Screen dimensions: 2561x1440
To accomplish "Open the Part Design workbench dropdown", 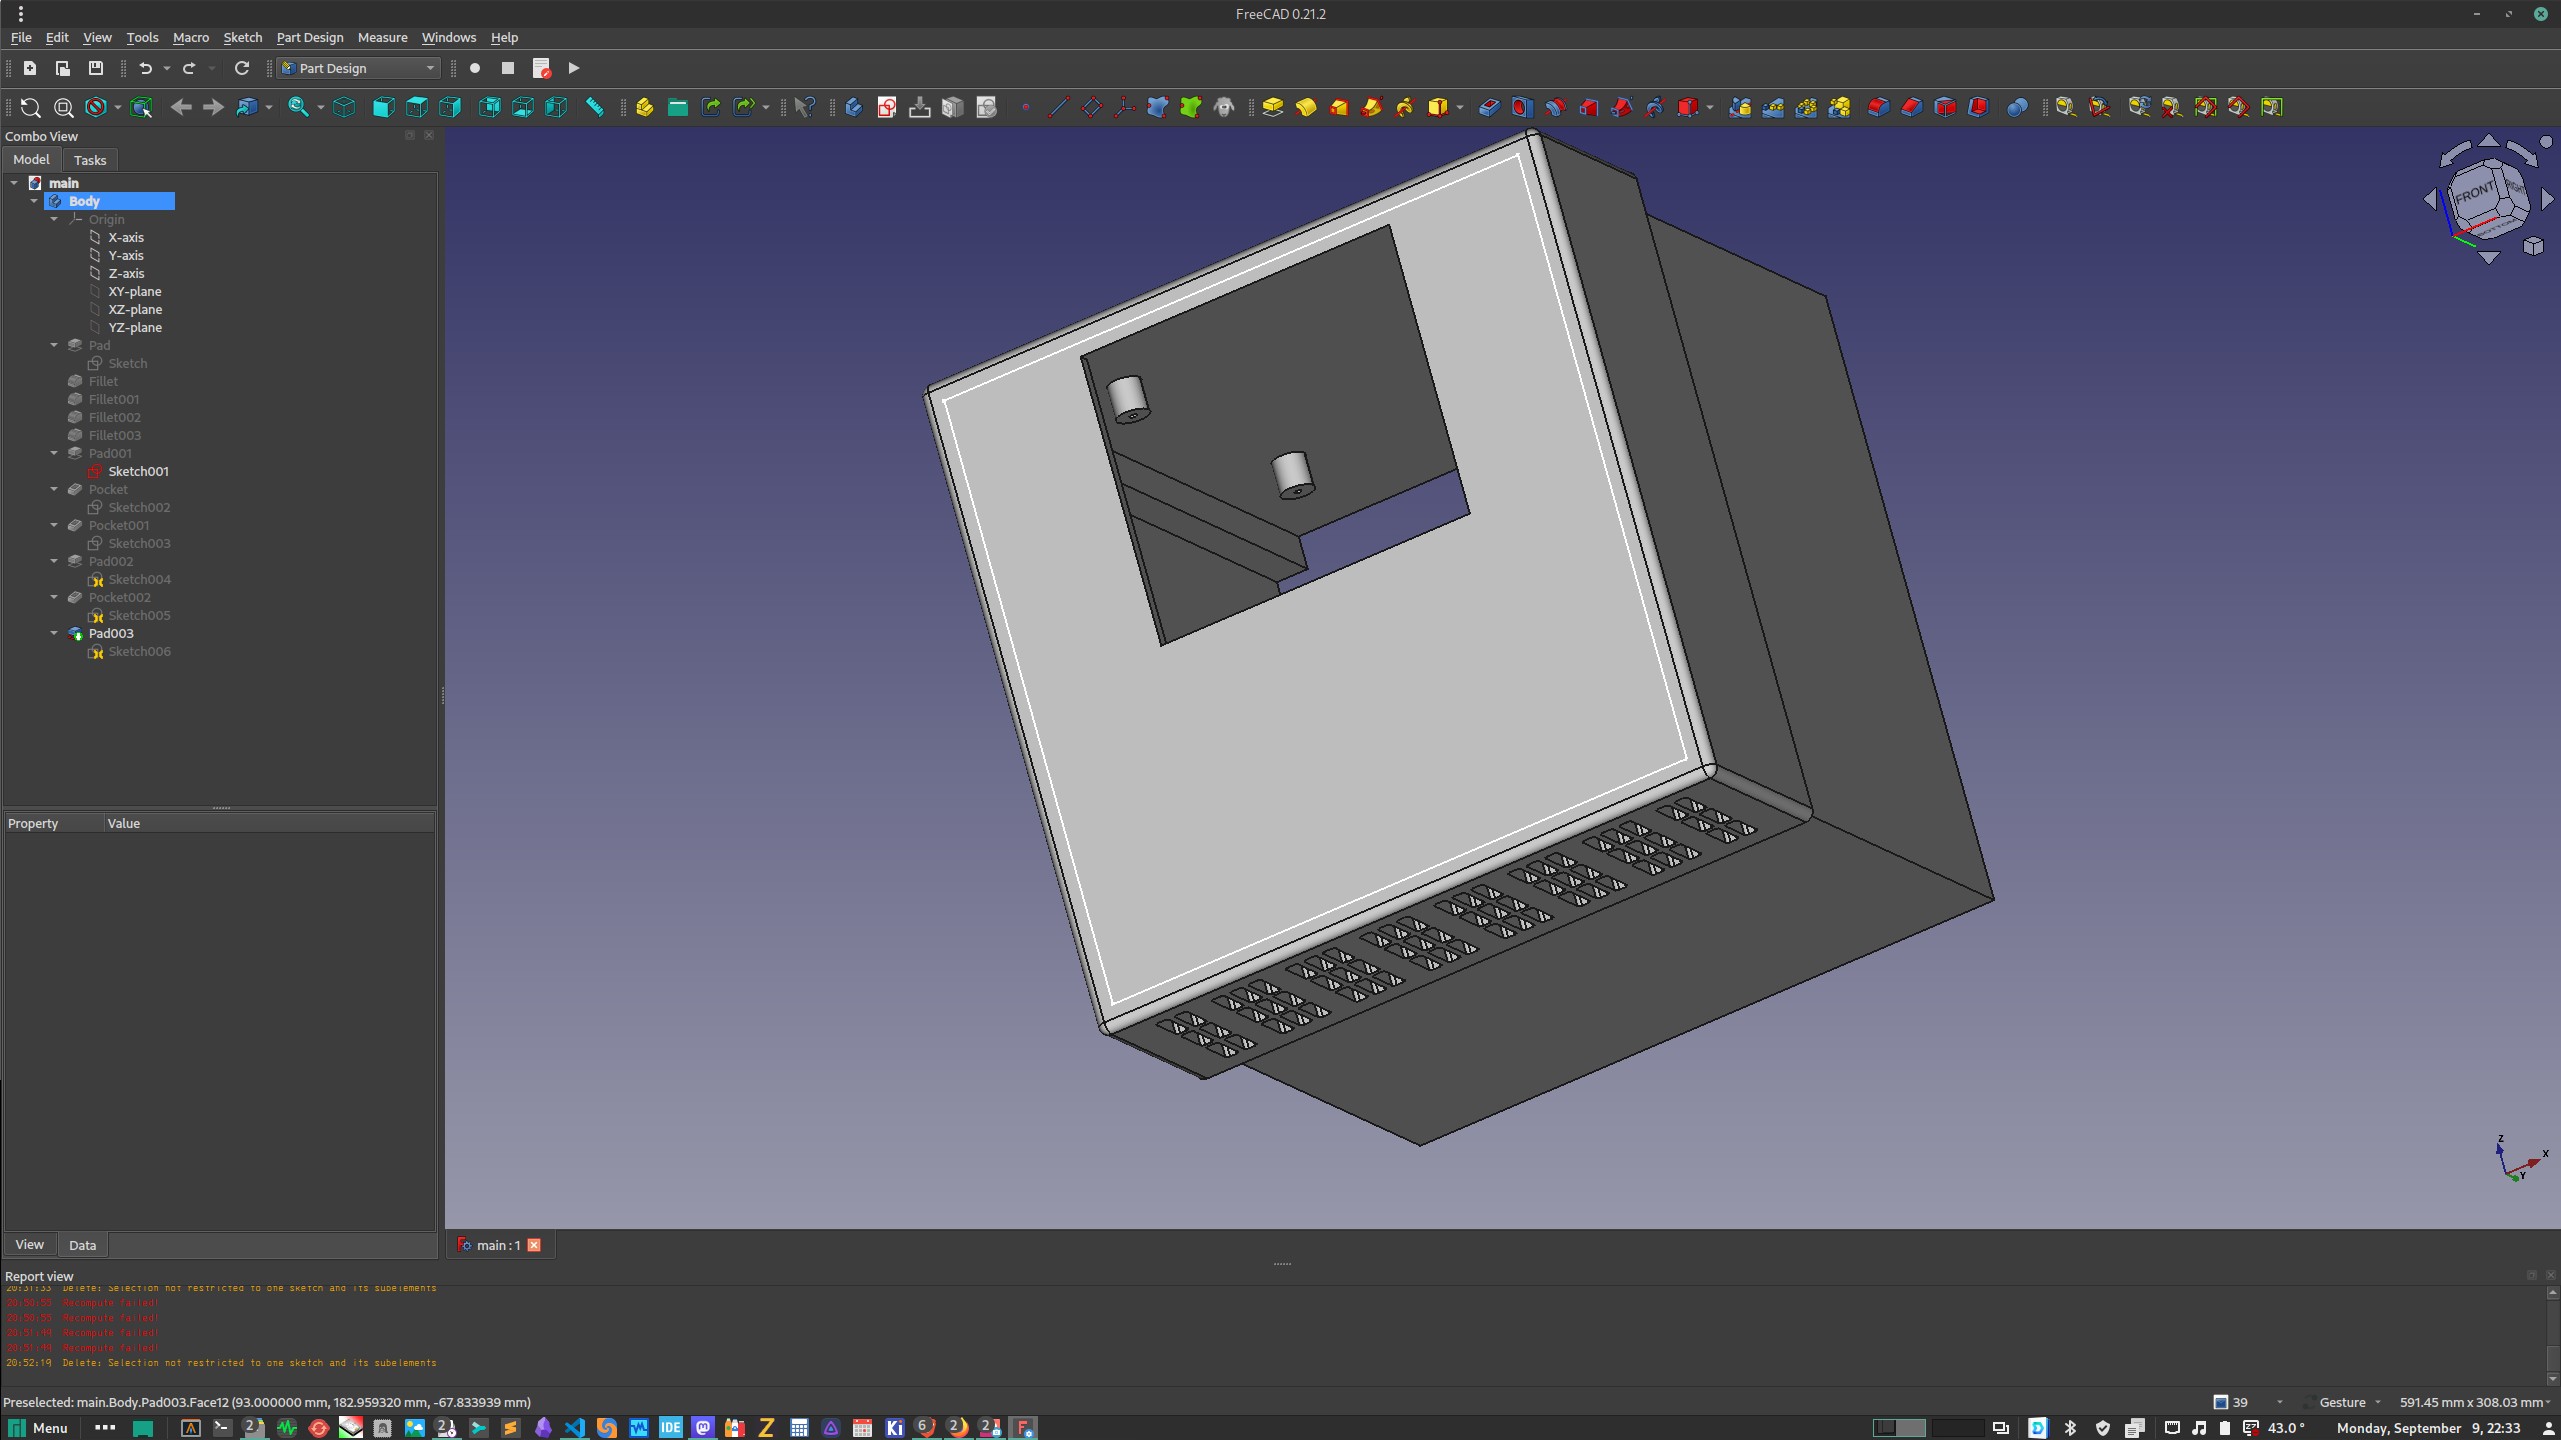I will coord(358,68).
